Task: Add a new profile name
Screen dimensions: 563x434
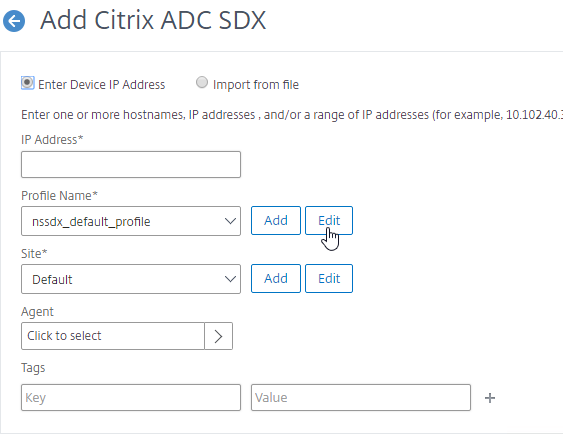Action: (276, 220)
